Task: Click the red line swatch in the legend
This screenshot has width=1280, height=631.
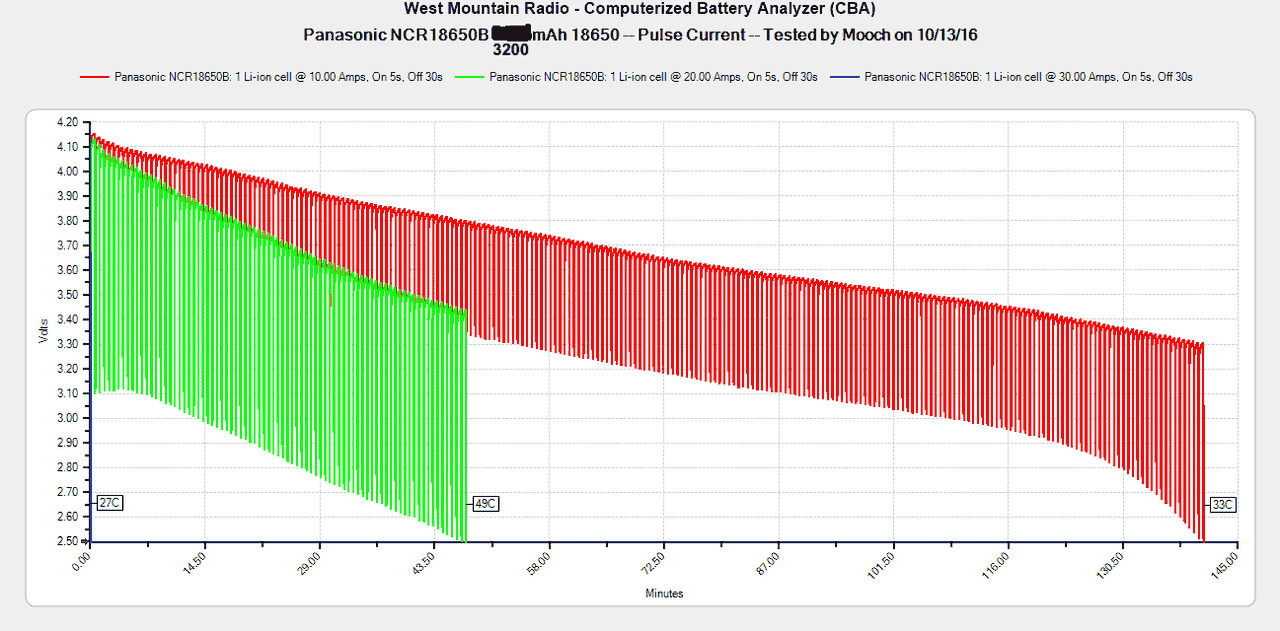Action: 96,77
